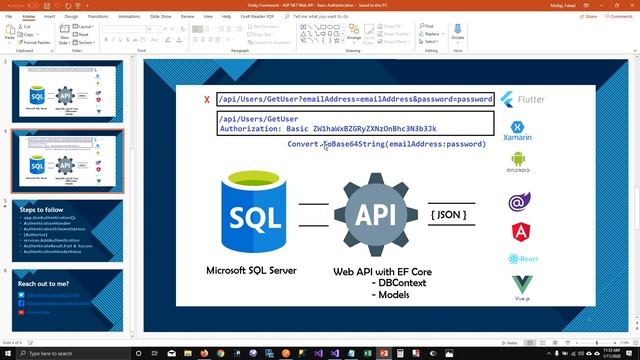Viewport: 640px width, 360px height.
Task: Switch to the Insert ribbon tab
Action: pyautogui.click(x=49, y=16)
